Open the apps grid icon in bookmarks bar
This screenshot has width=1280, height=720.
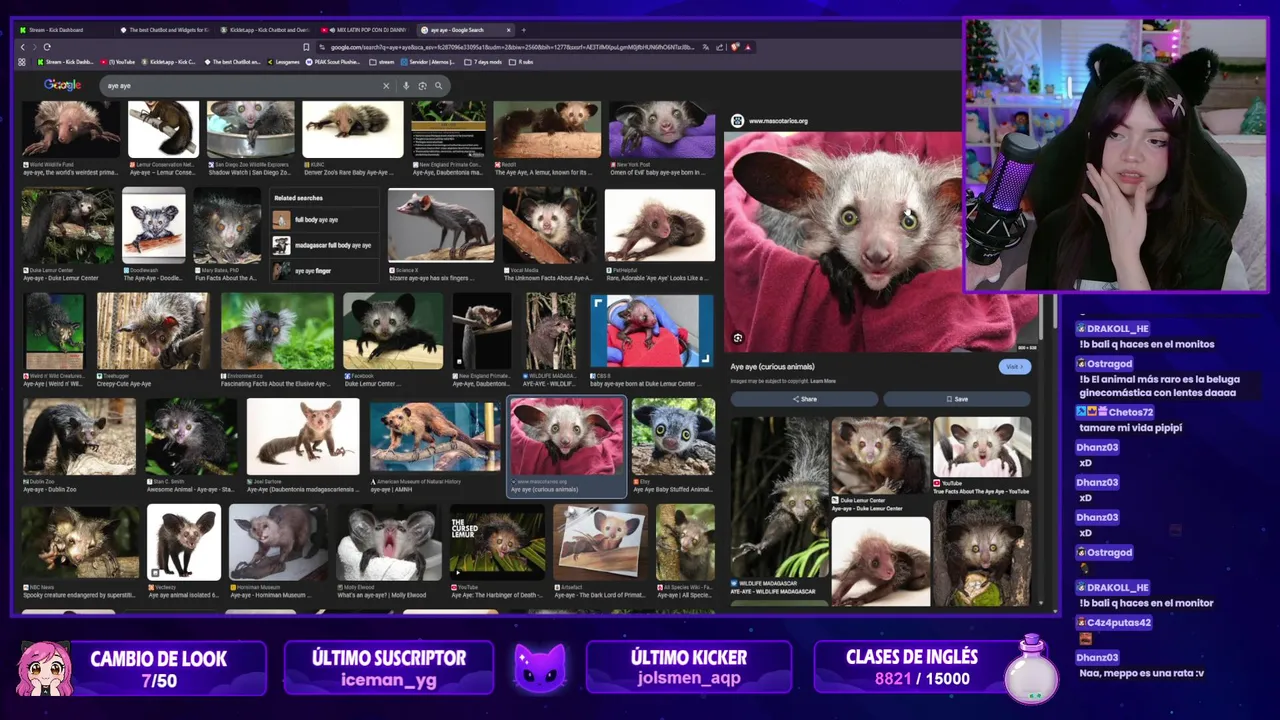22,62
